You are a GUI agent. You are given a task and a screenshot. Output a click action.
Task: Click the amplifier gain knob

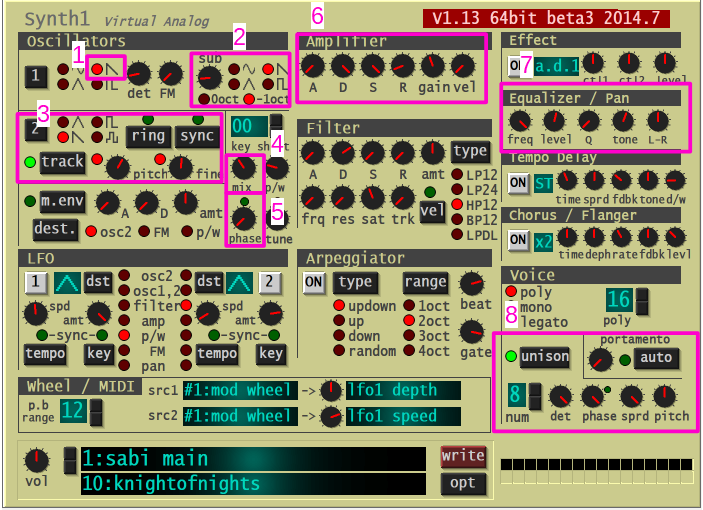(433, 66)
